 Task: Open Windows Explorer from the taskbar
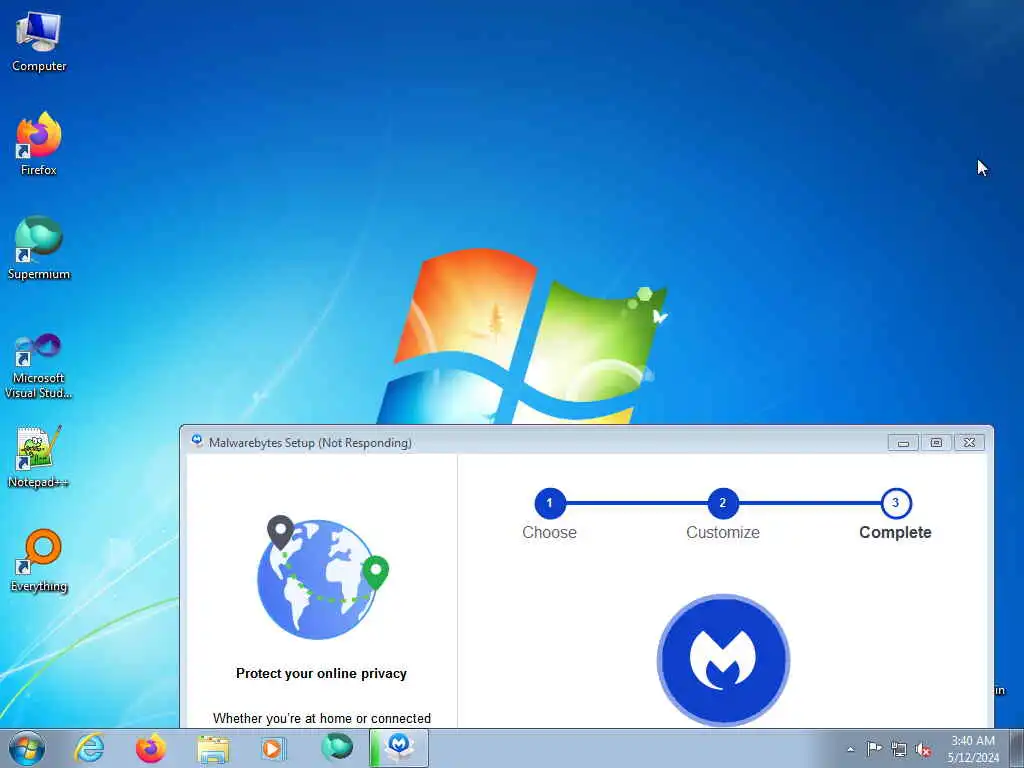[213, 748]
